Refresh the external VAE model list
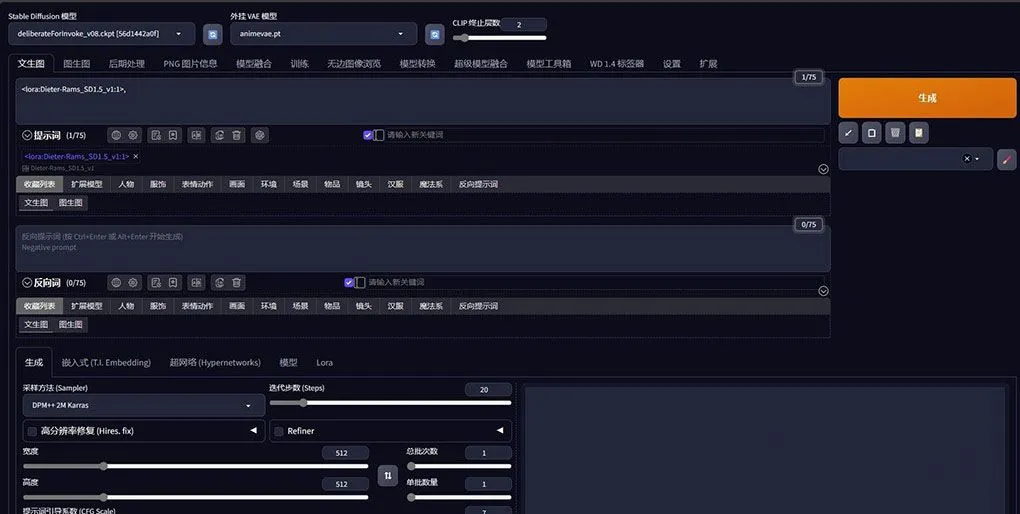 [435, 34]
